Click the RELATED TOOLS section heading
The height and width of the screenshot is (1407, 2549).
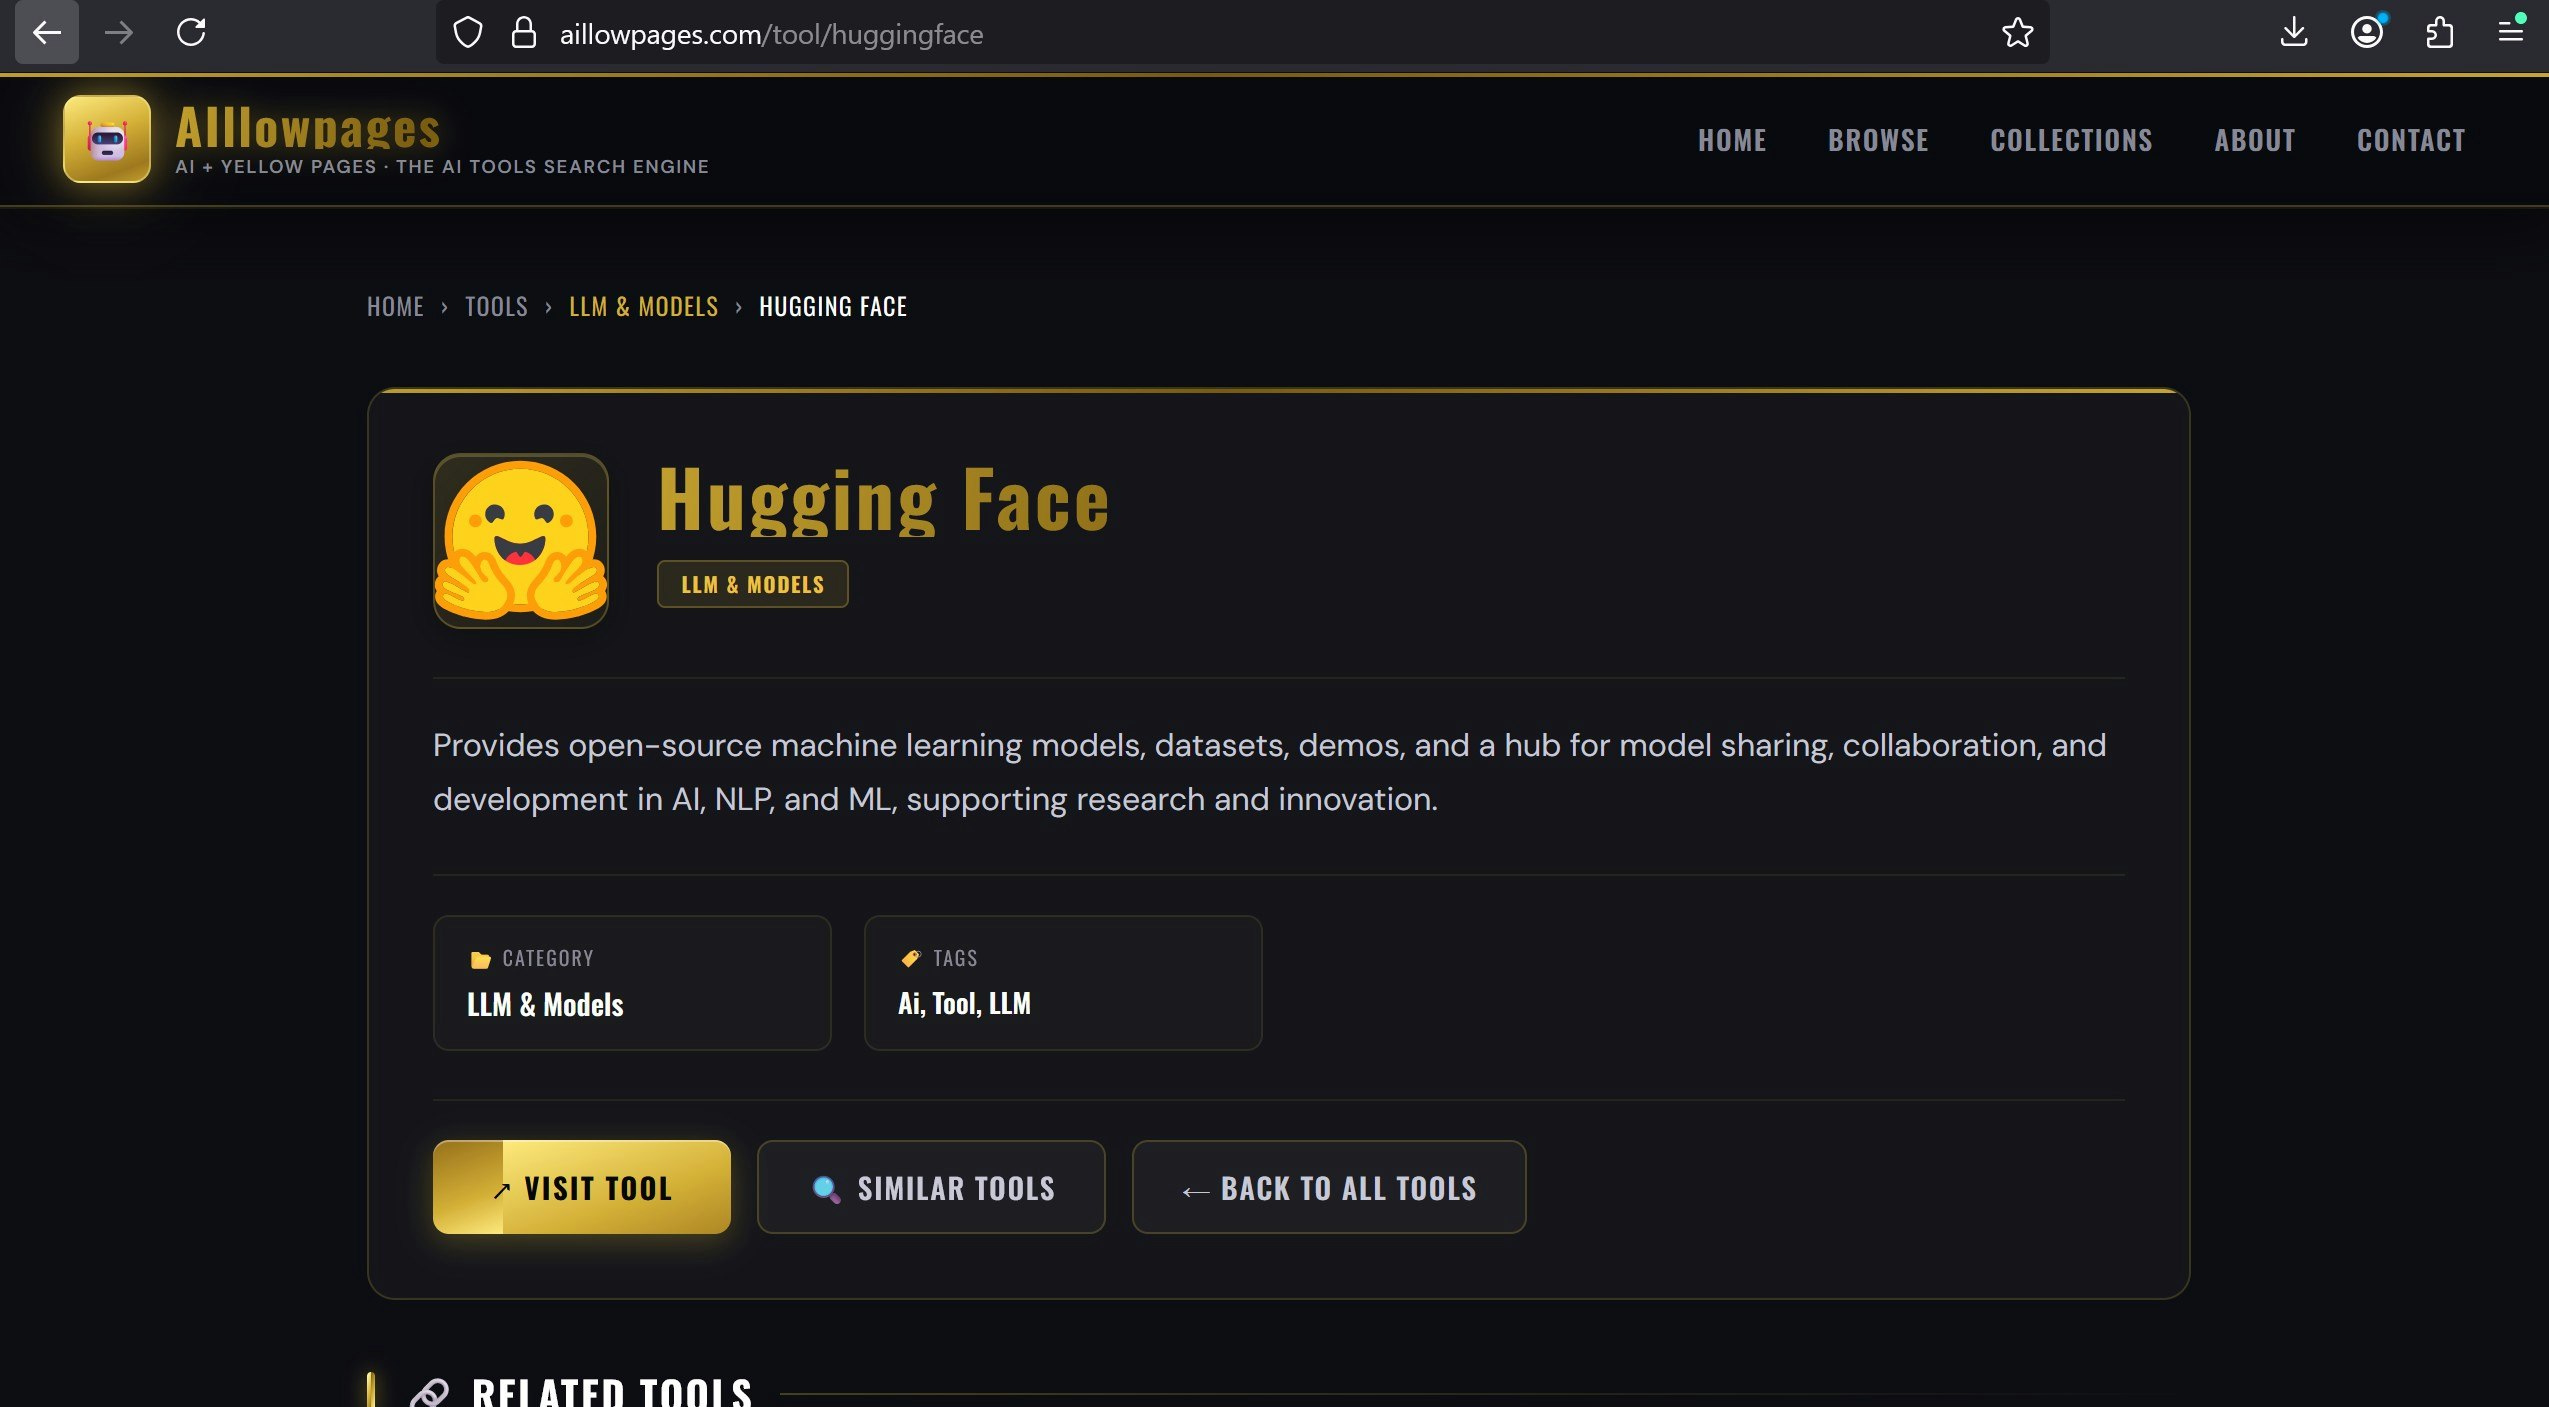(x=611, y=1392)
